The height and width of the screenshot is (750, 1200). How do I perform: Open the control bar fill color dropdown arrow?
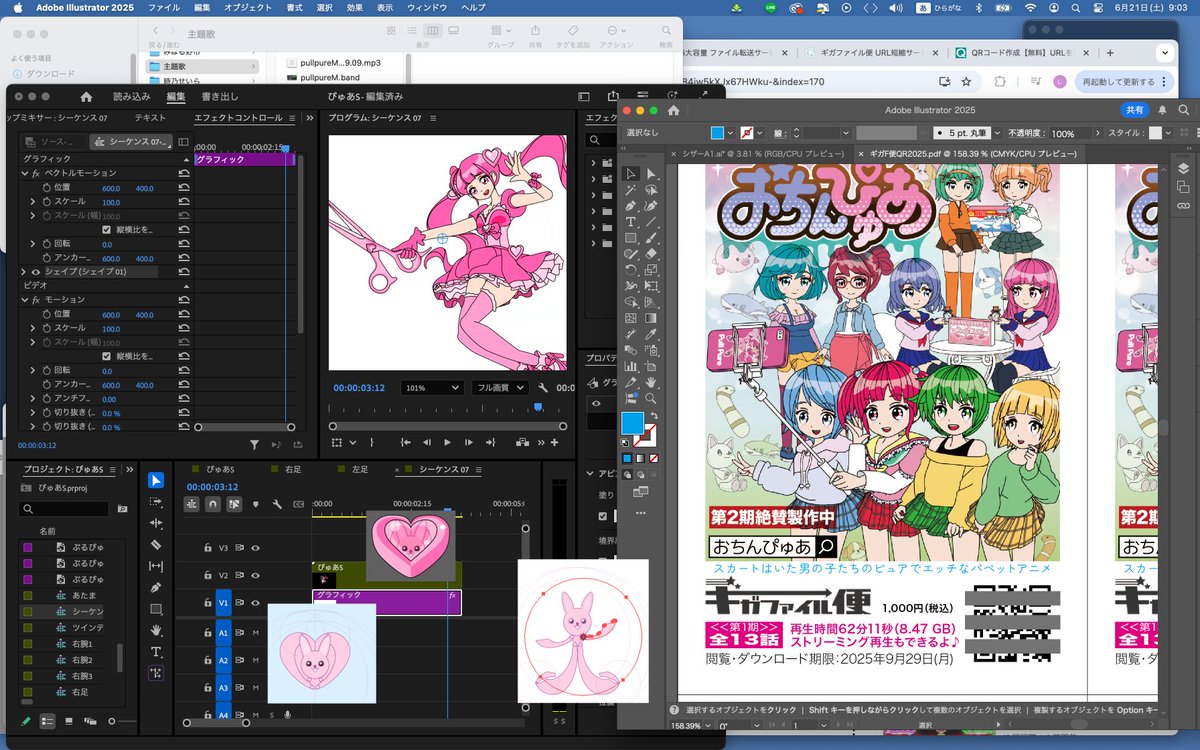click(x=730, y=132)
